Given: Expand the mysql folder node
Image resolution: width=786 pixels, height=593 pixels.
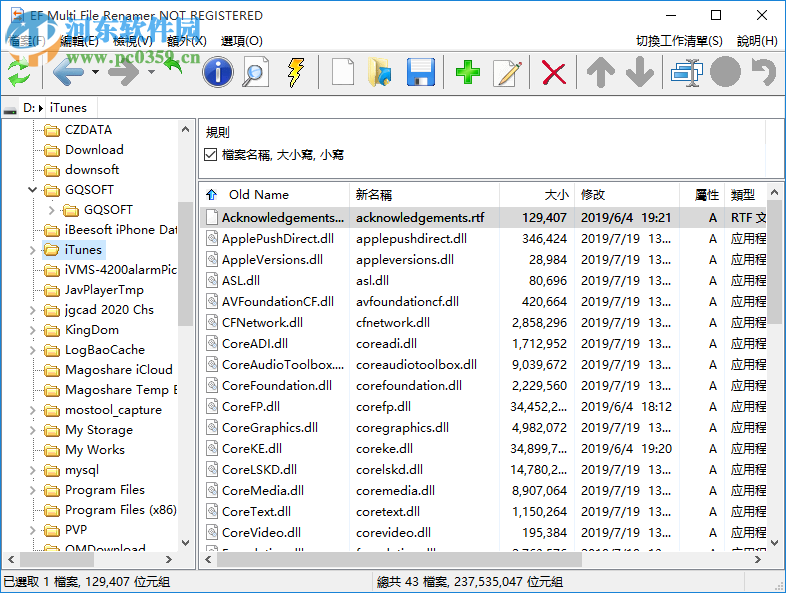Looking at the screenshot, I should point(33,470).
